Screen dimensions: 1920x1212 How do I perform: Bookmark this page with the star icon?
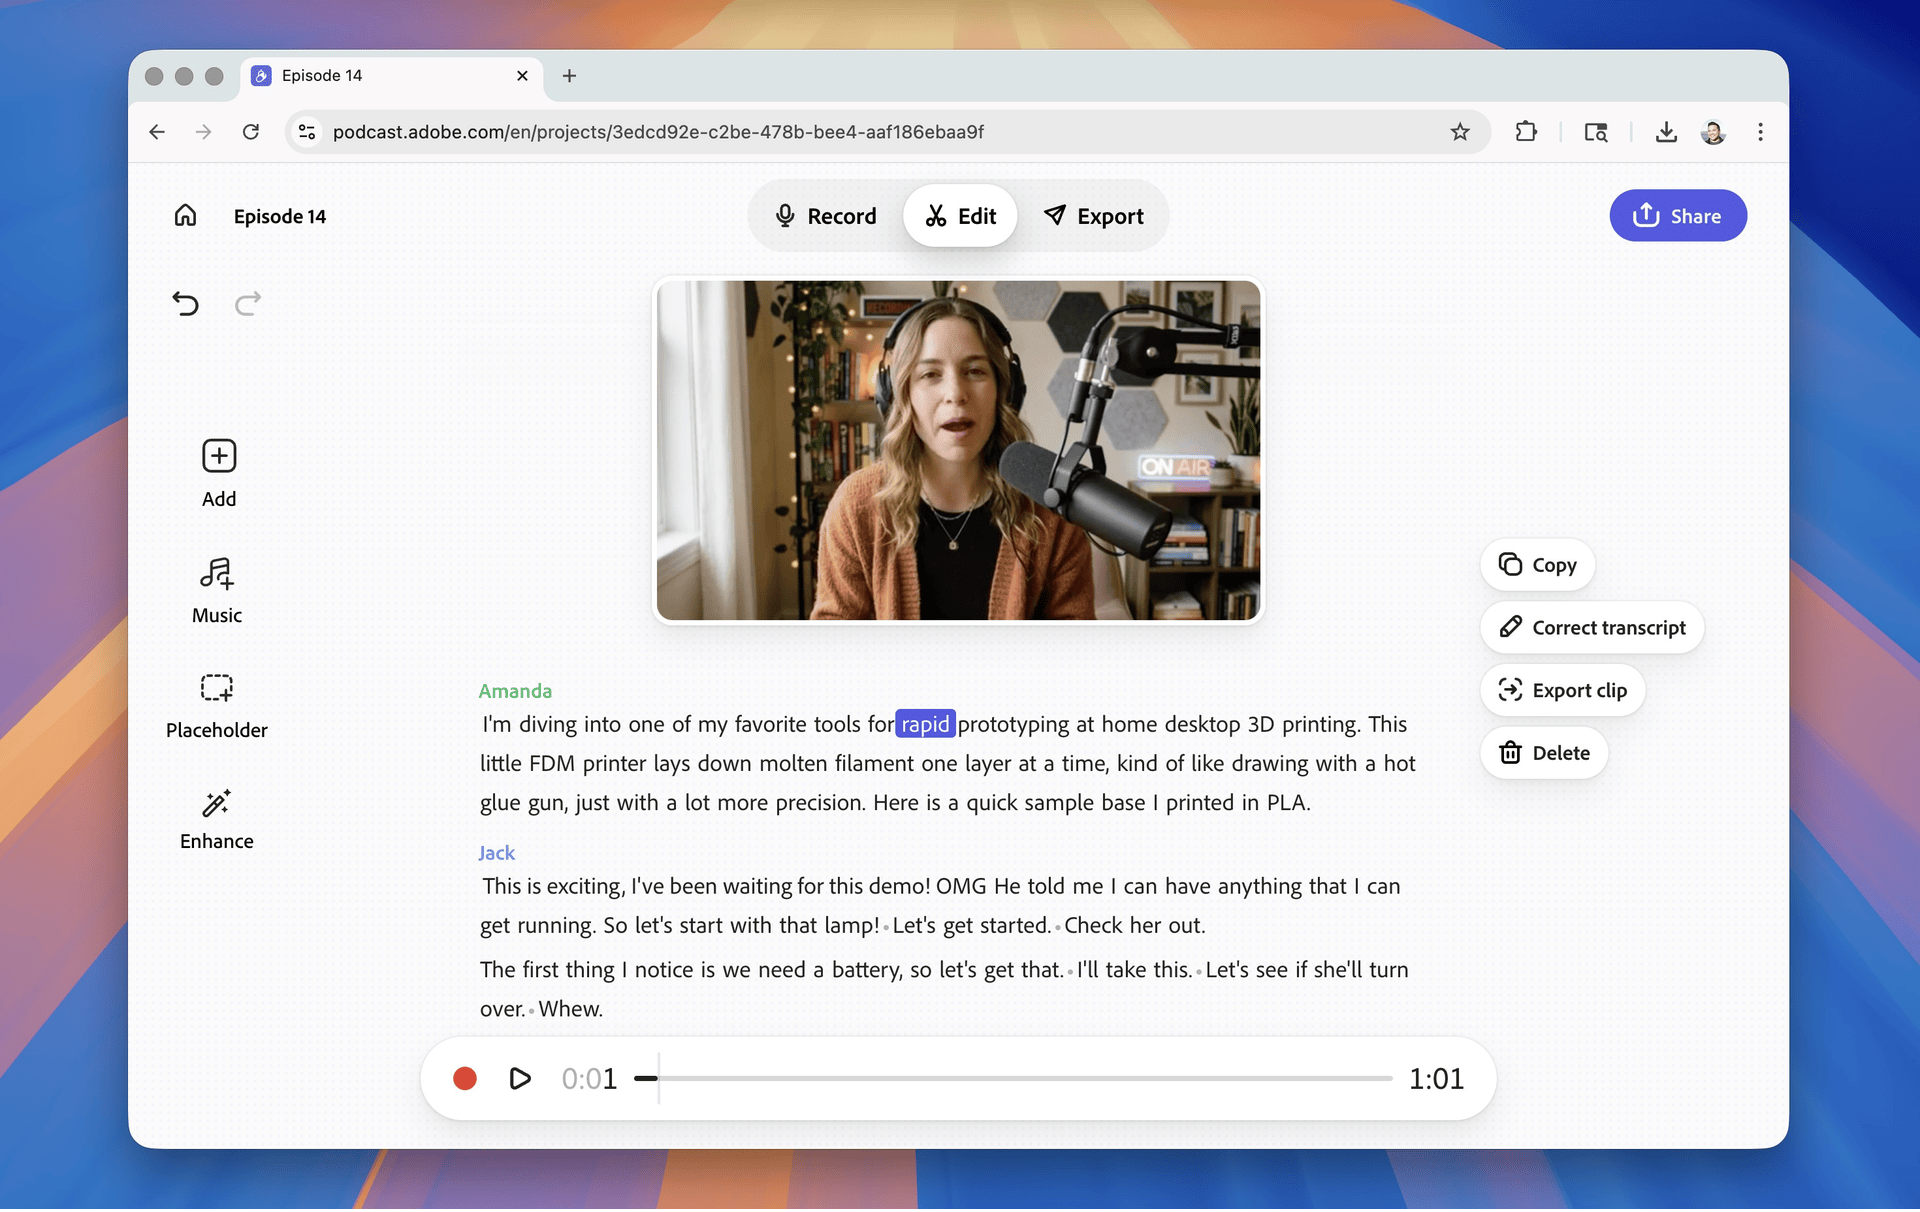(1460, 132)
